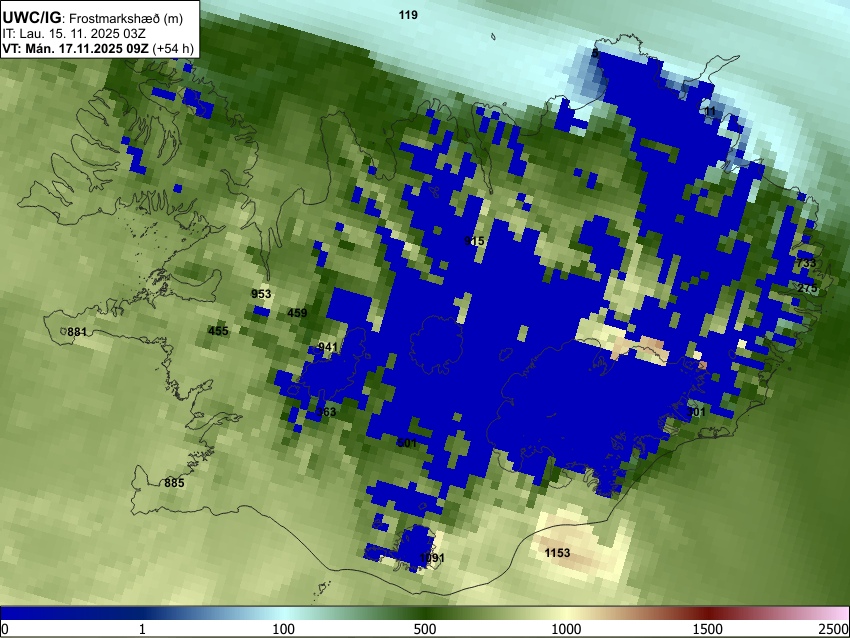Click the 119 value over the northern sea

pyautogui.click(x=408, y=15)
